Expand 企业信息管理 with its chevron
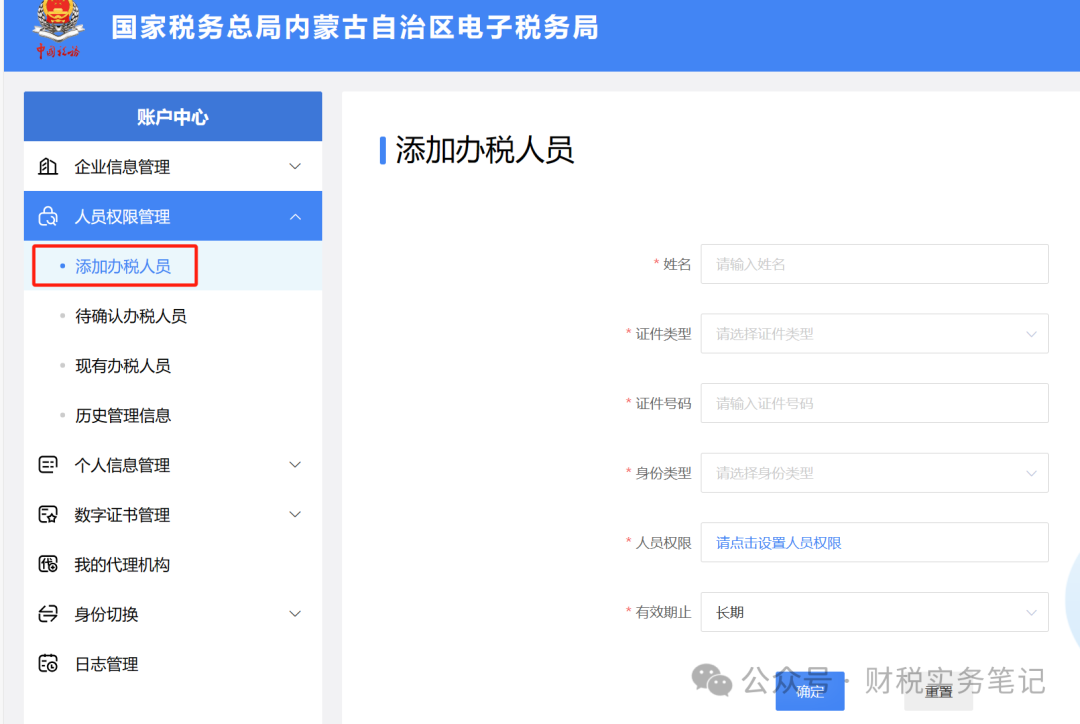Image resolution: width=1080 pixels, height=724 pixels. tap(295, 167)
